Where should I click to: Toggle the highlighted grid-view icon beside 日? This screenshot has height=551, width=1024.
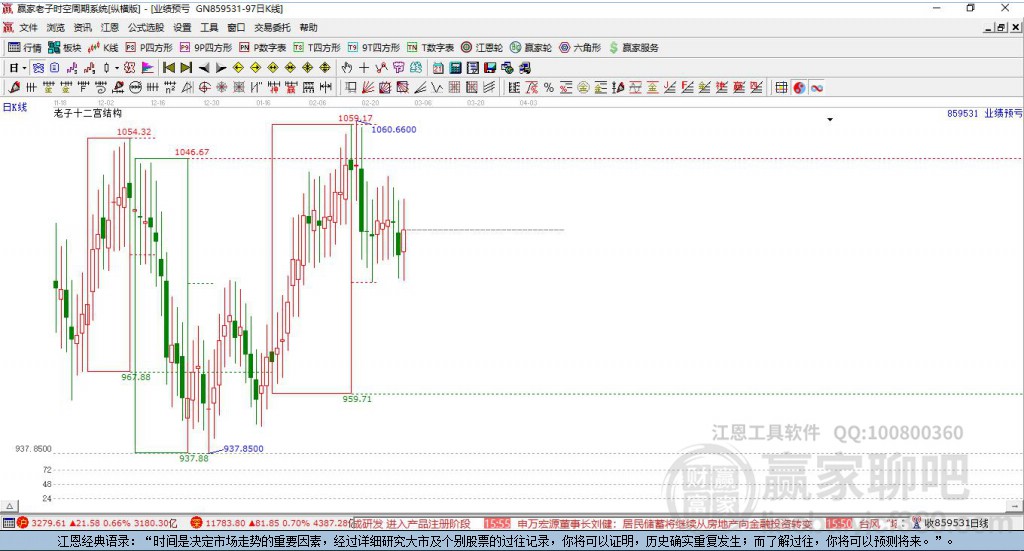pos(38,68)
